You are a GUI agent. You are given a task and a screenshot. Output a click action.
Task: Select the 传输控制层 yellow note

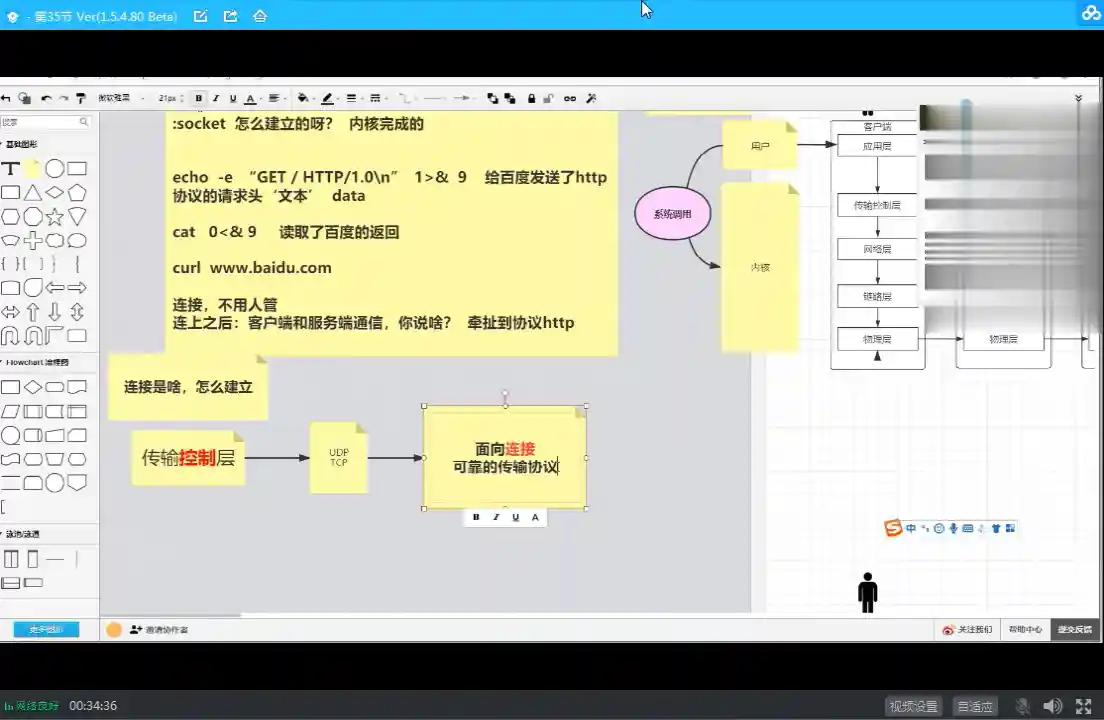[188, 457]
